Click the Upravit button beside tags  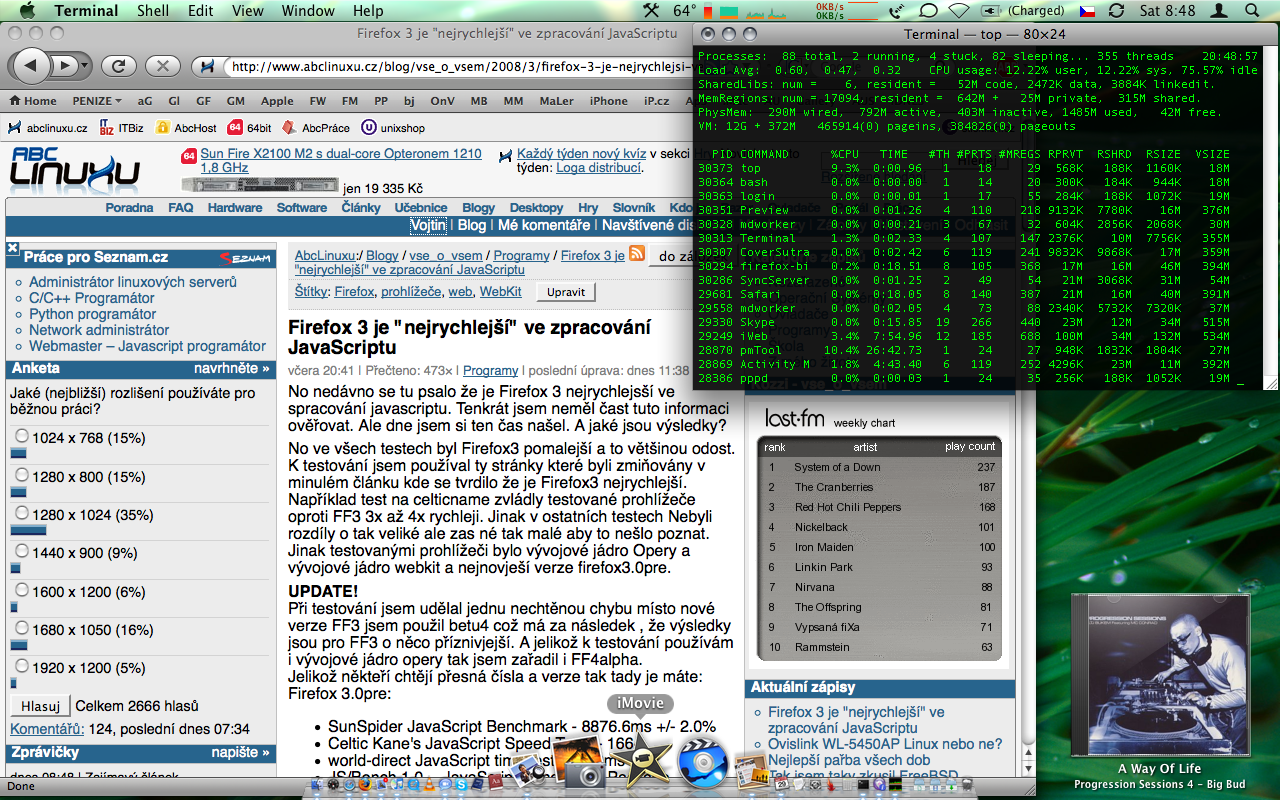coord(566,292)
